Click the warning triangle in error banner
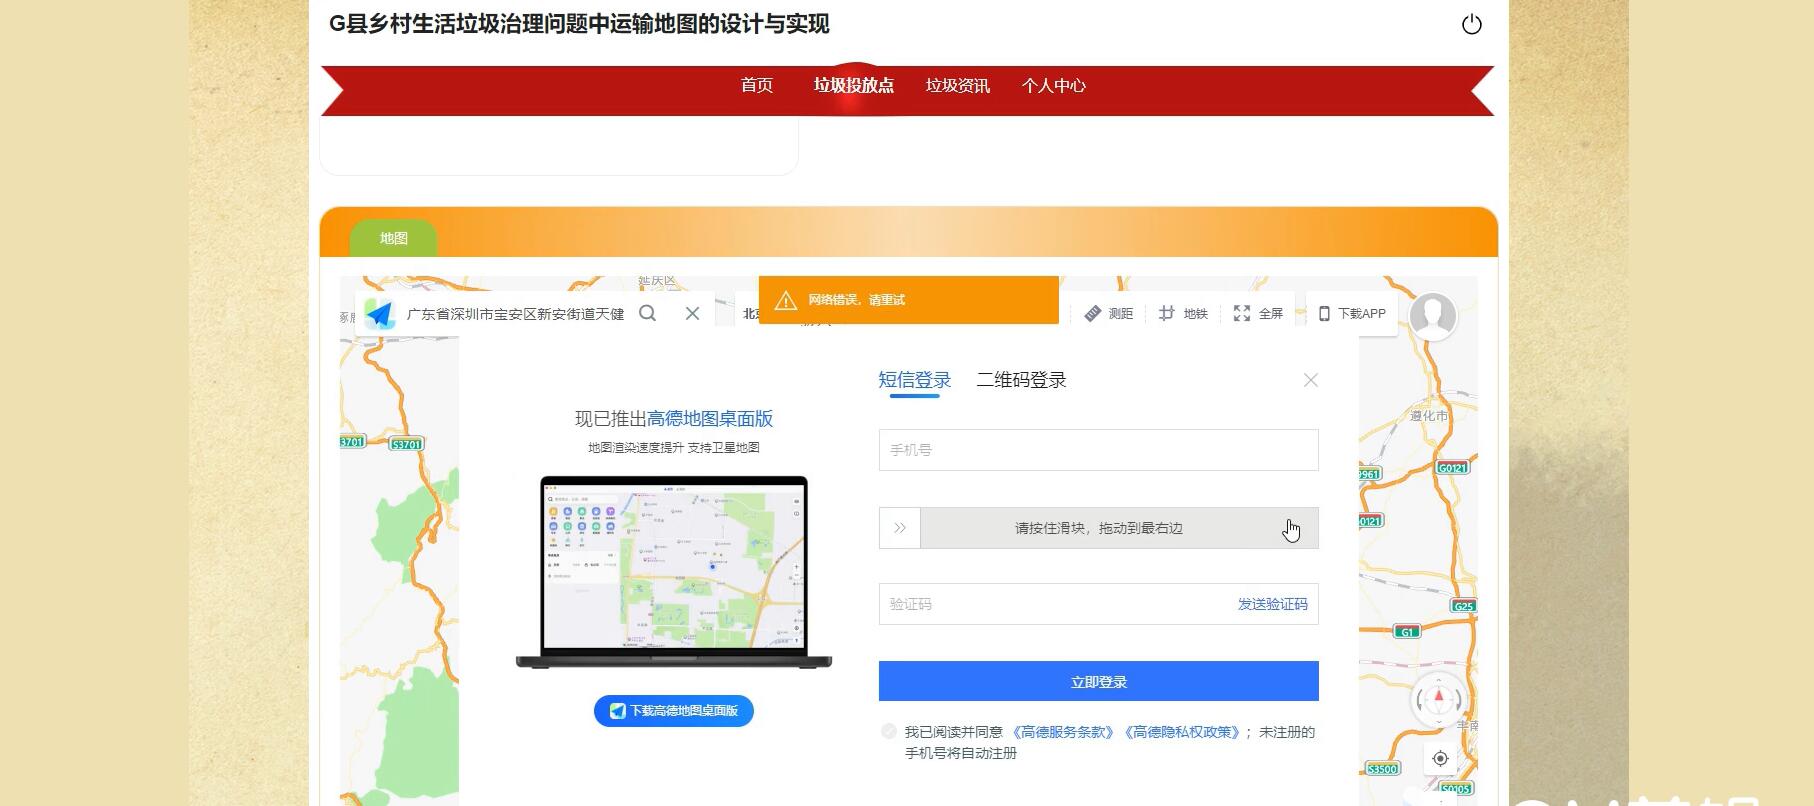 pyautogui.click(x=786, y=300)
